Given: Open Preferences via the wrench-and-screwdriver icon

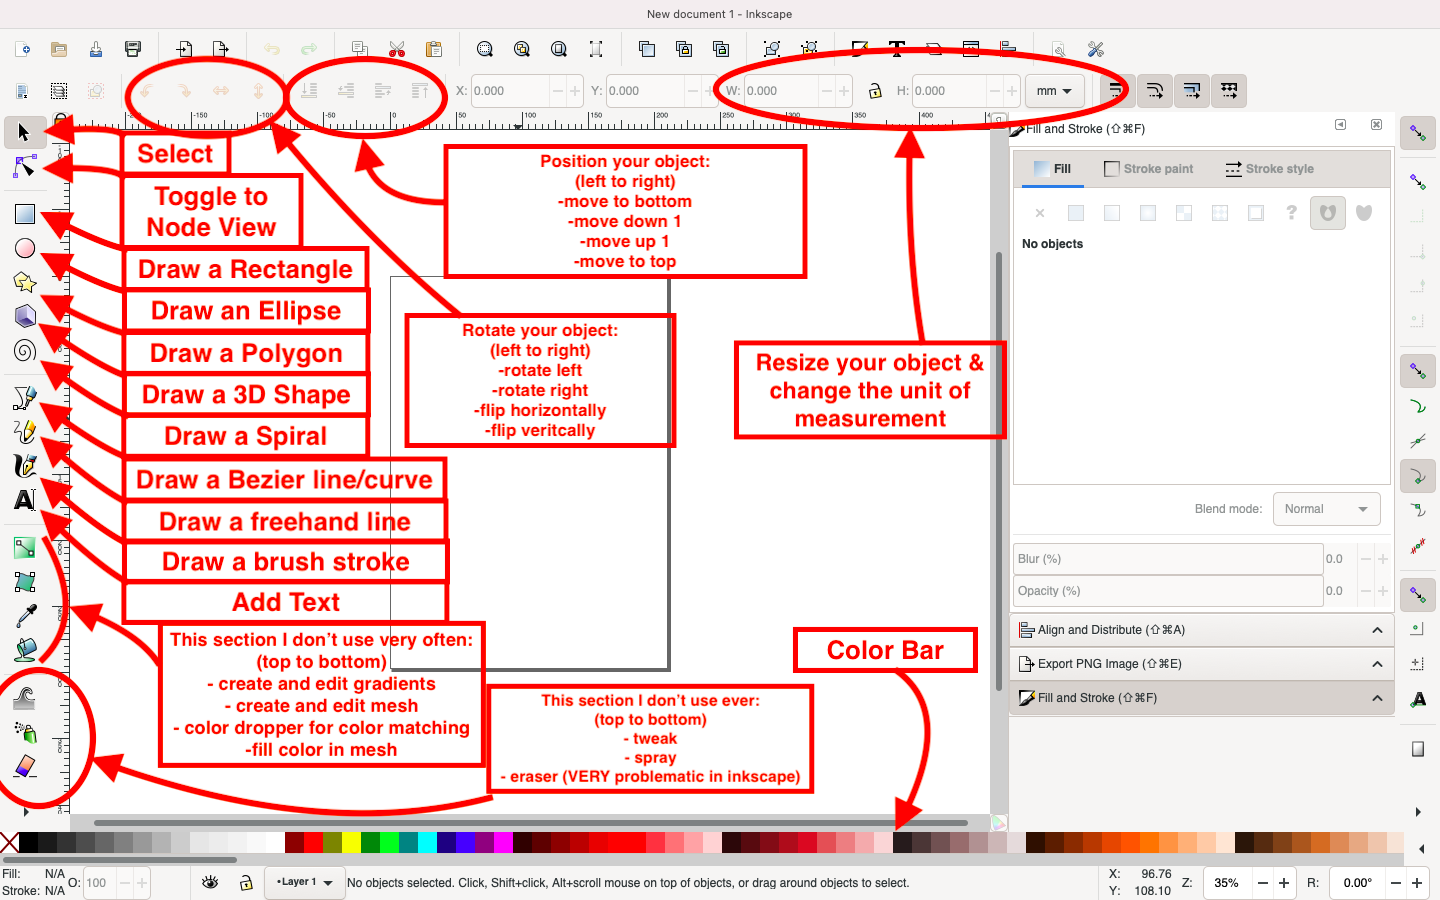Looking at the screenshot, I should pyautogui.click(x=1095, y=49).
